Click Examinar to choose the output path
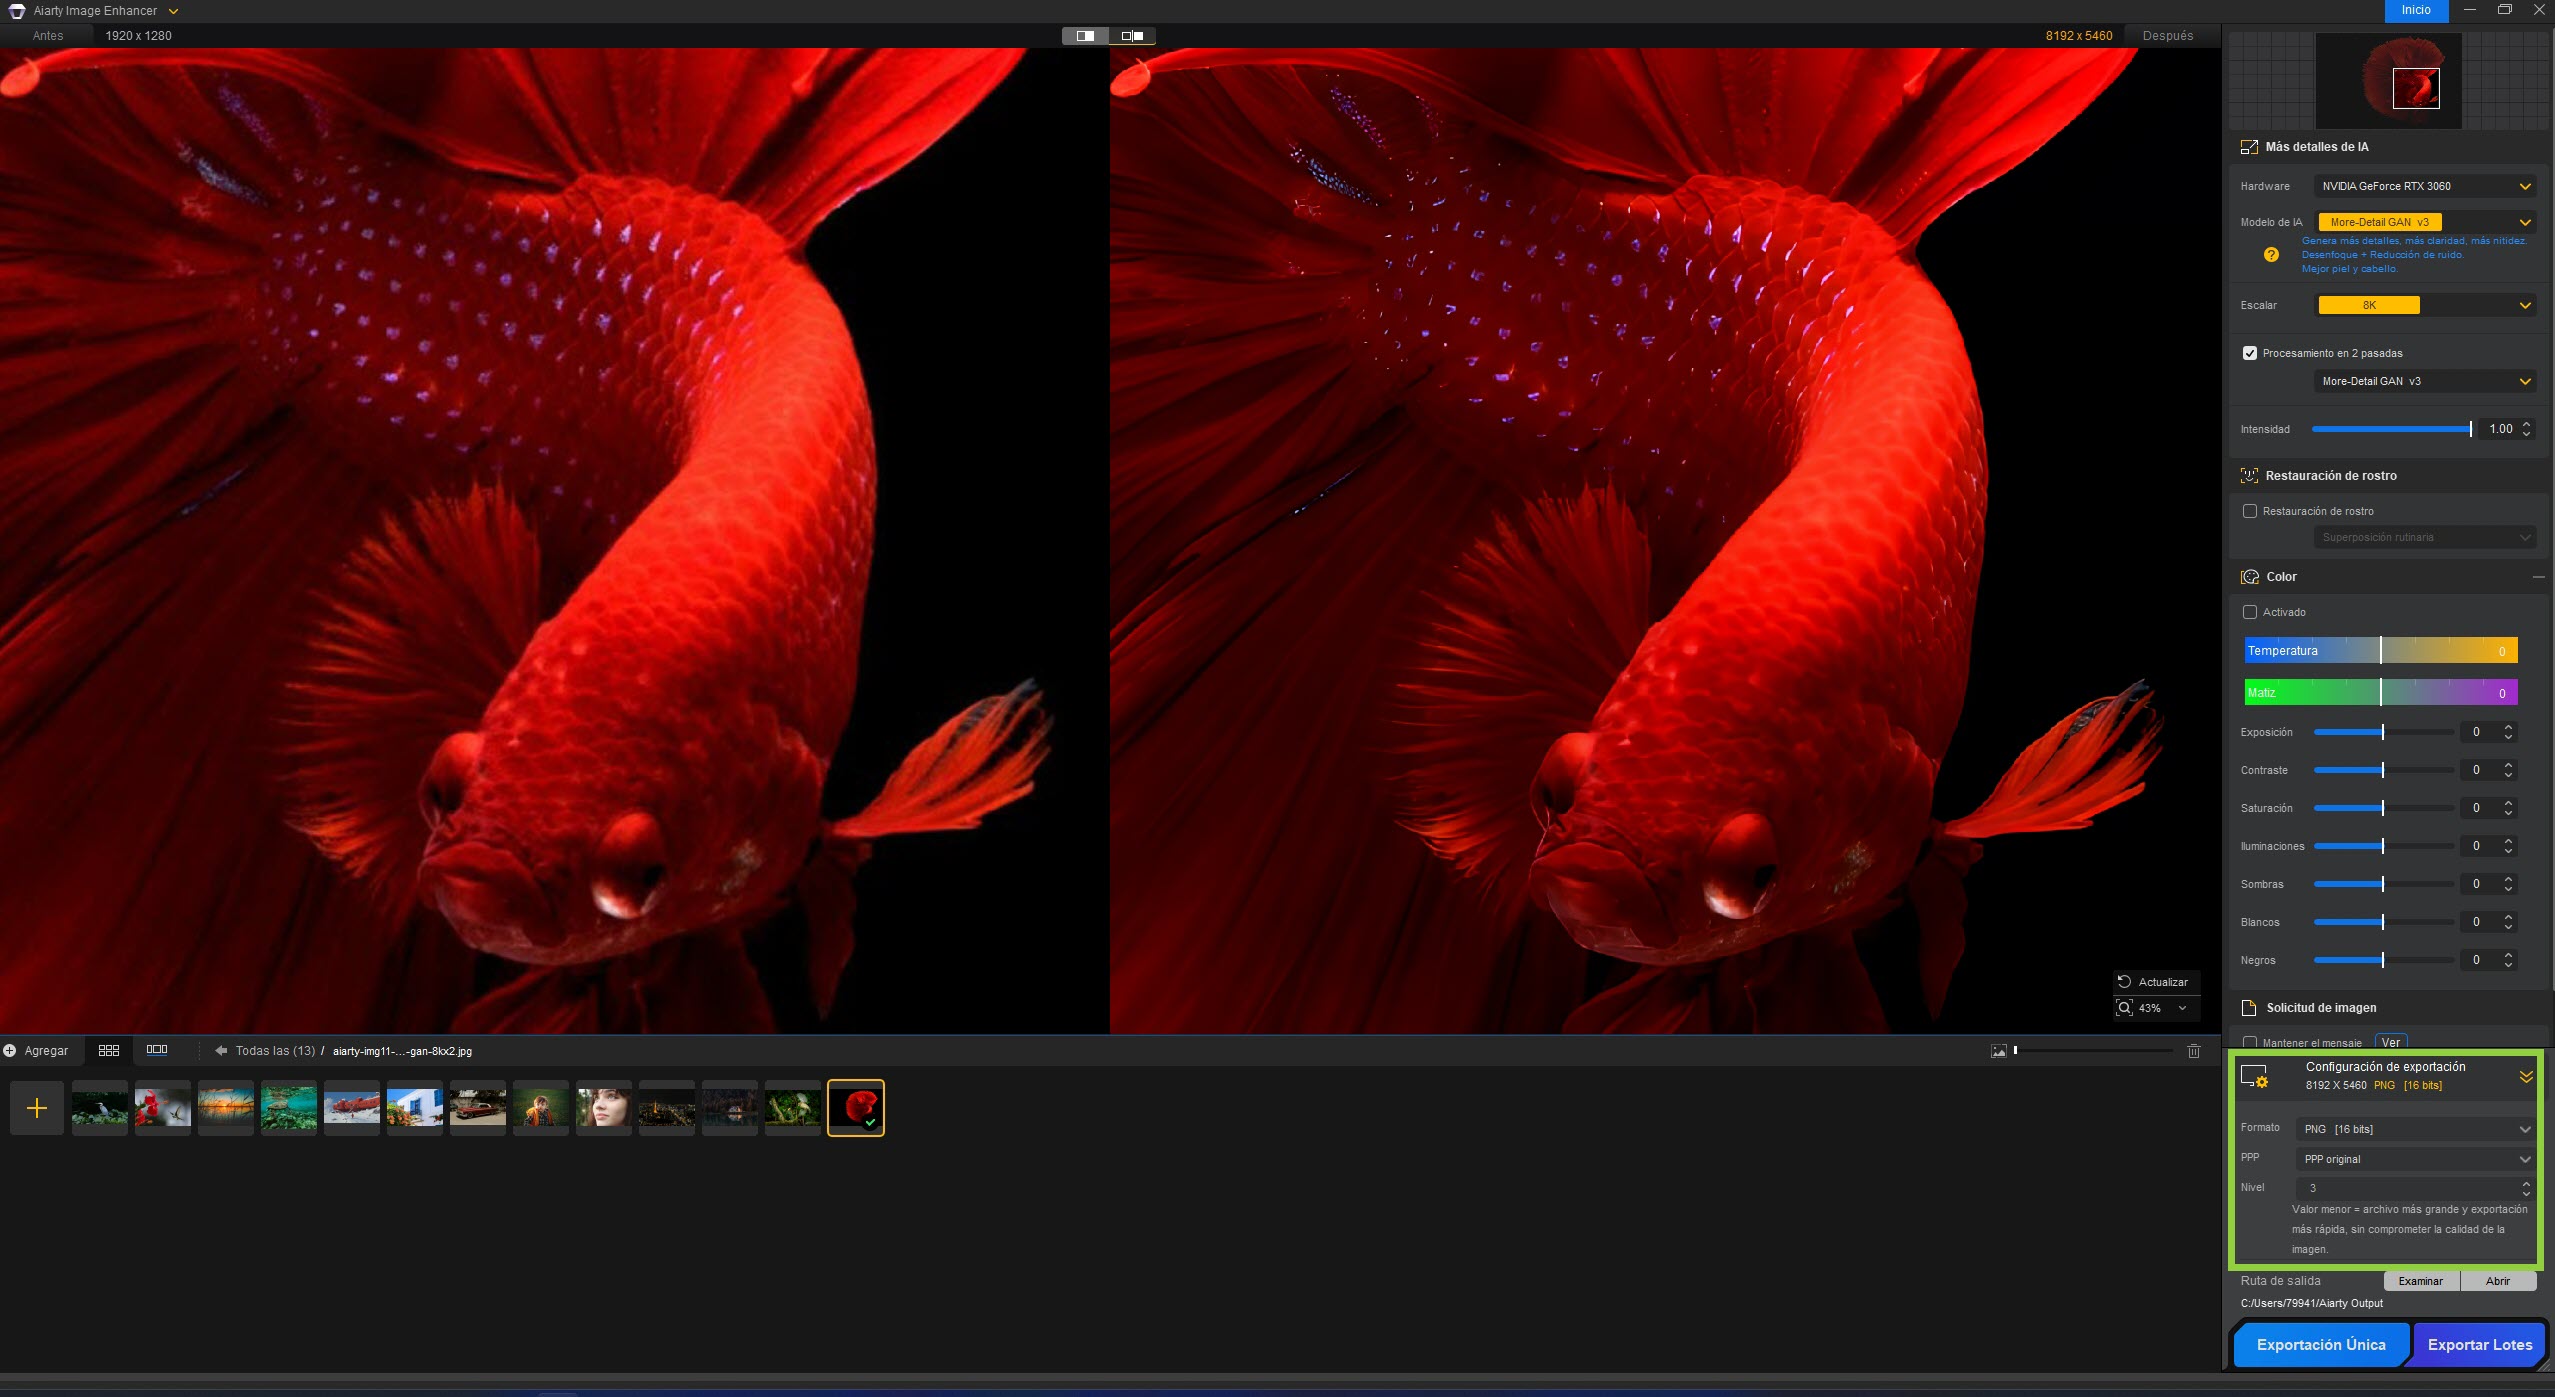2555x1397 pixels. 2420,1281
